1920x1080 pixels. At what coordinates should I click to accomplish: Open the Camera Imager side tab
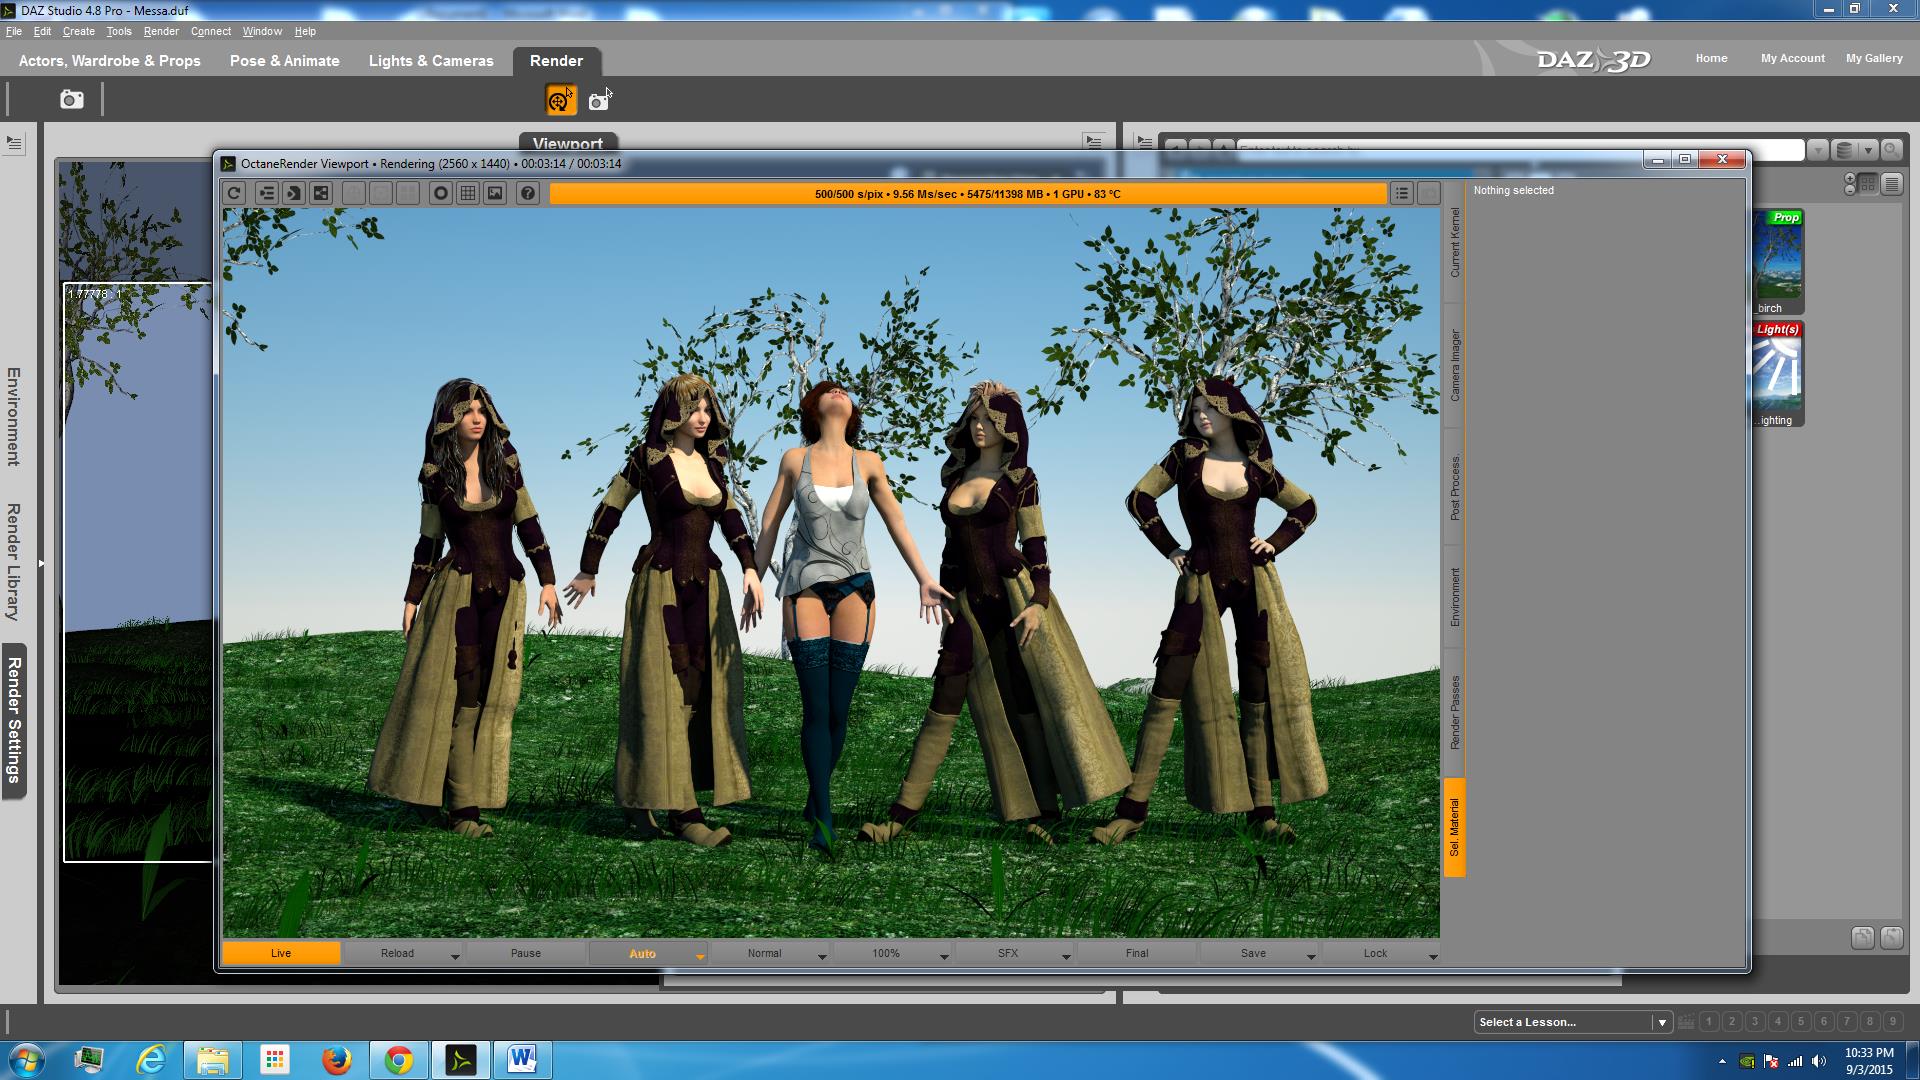[1455, 366]
